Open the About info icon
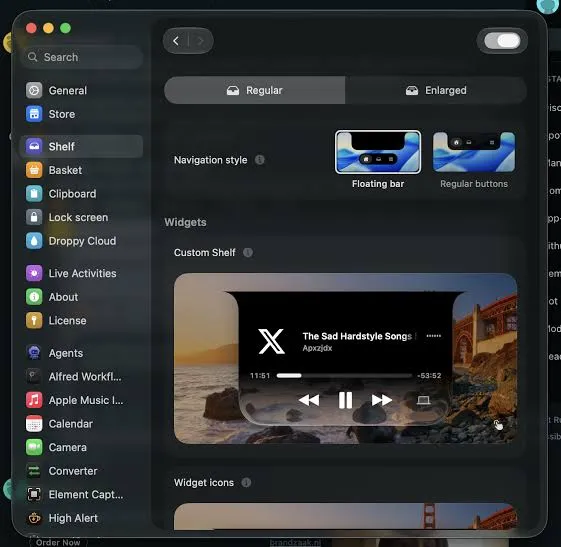Viewport: 561px width, 547px height. click(34, 297)
